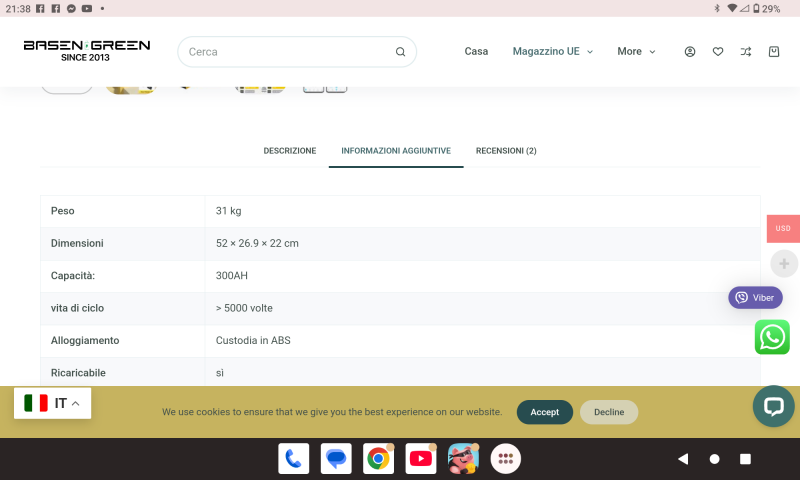
Task: Open the pig game app in dock
Action: point(463,459)
